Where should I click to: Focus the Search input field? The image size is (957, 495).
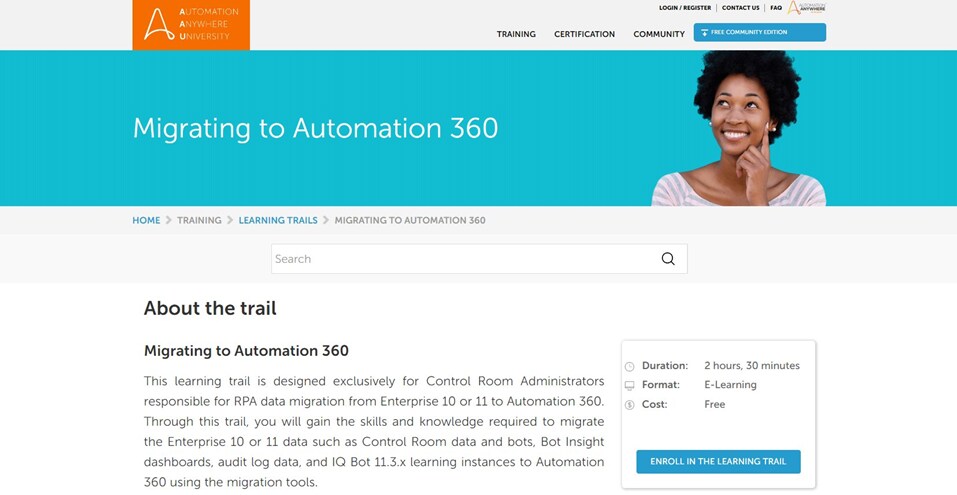click(479, 259)
